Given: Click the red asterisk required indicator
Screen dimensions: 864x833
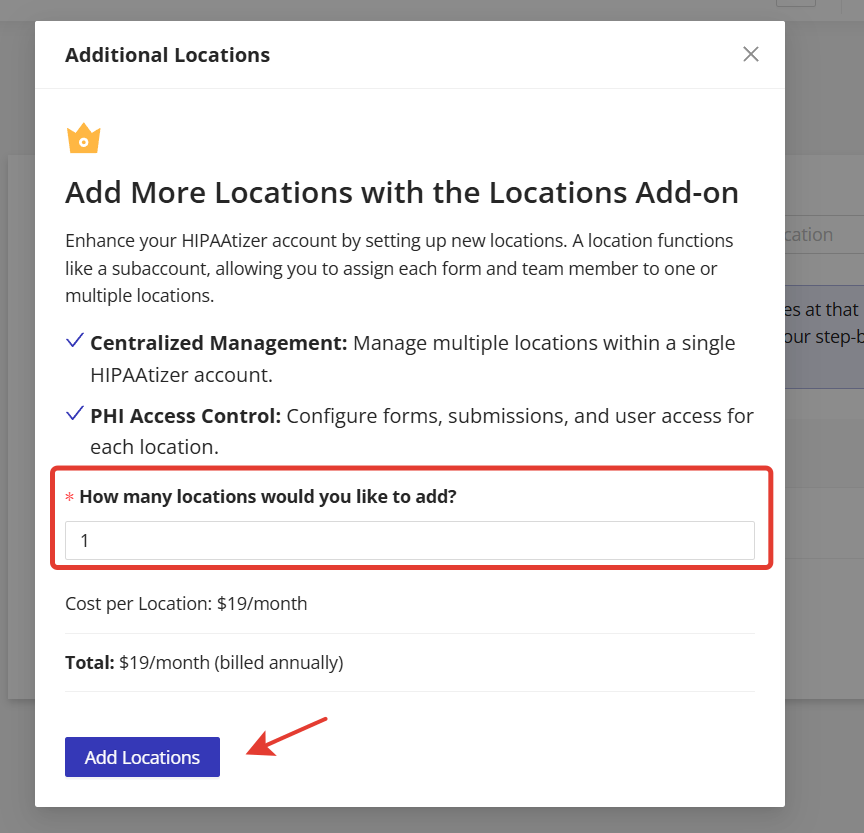Looking at the screenshot, I should pos(70,496).
